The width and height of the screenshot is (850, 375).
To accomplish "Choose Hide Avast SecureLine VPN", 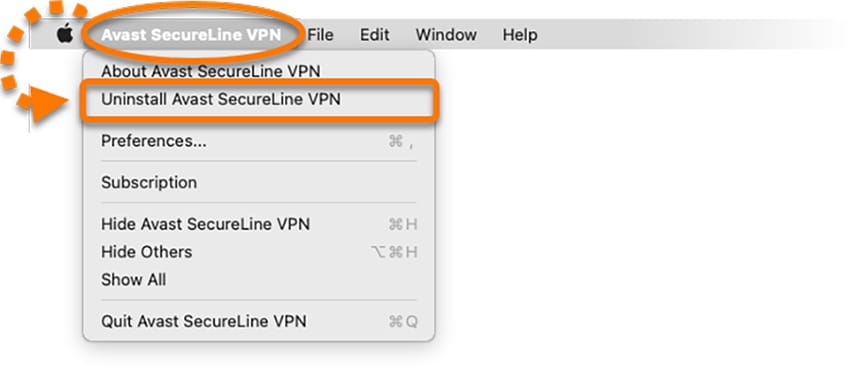I will tap(259, 224).
